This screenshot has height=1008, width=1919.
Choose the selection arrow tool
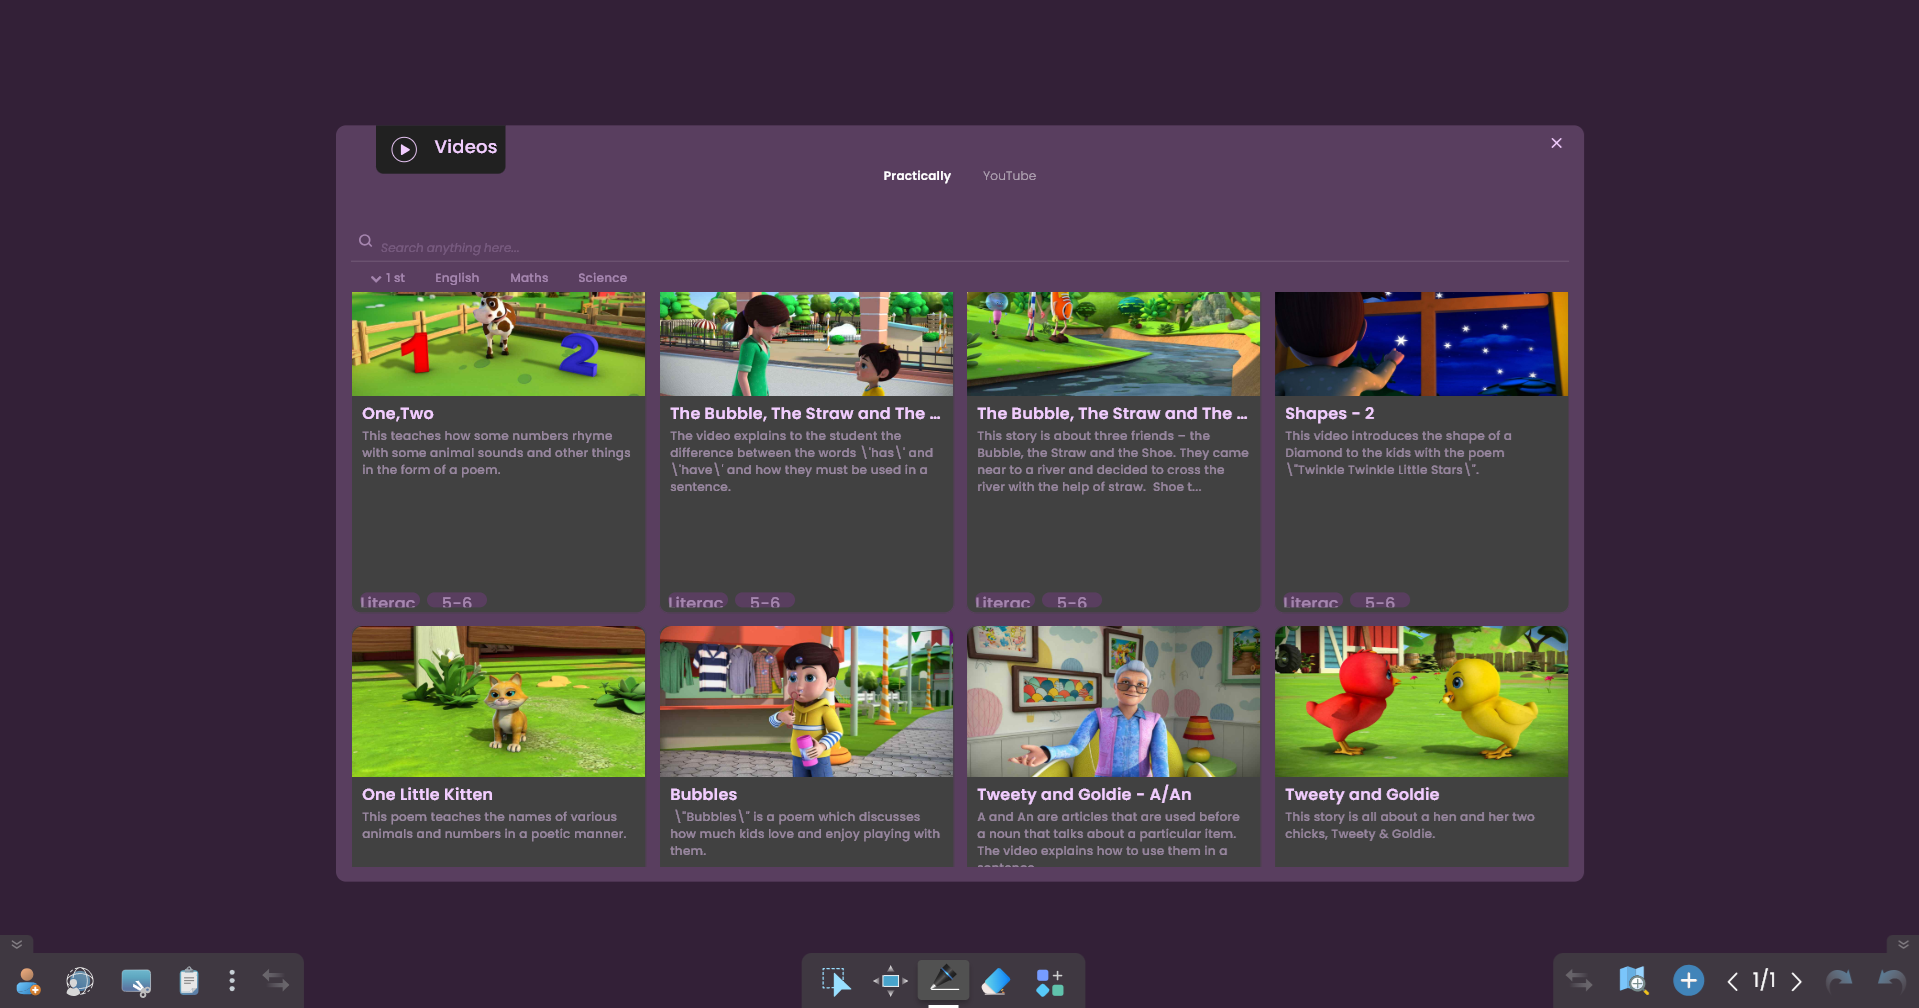tap(835, 982)
